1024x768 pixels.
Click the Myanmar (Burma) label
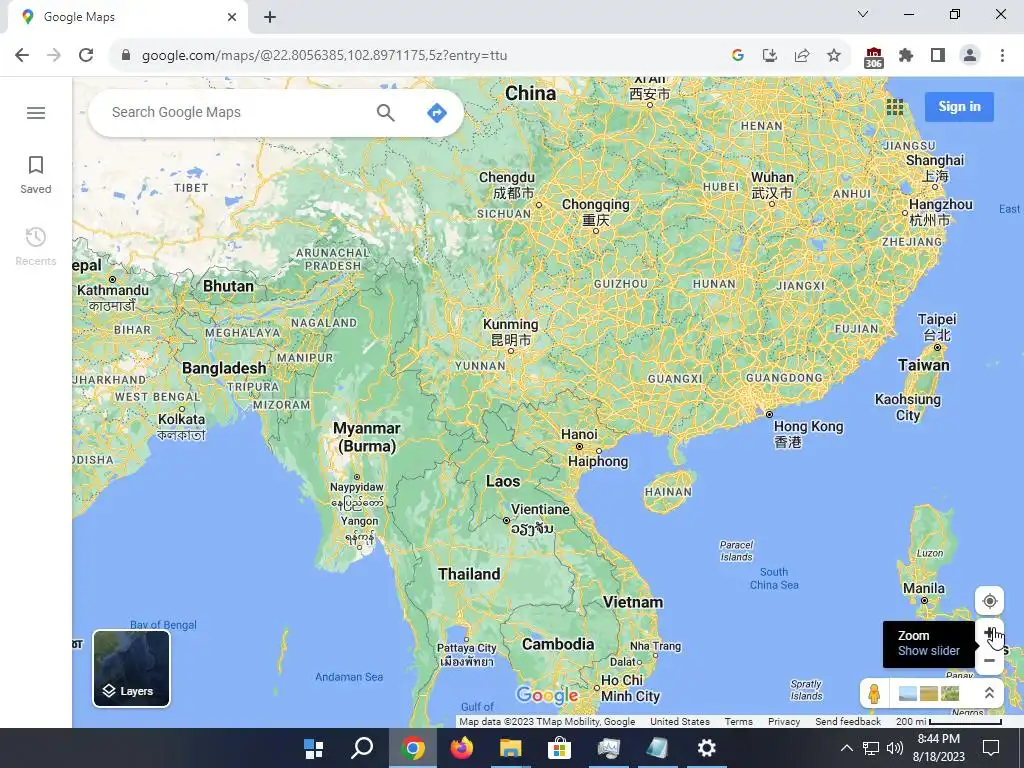pyautogui.click(x=366, y=437)
